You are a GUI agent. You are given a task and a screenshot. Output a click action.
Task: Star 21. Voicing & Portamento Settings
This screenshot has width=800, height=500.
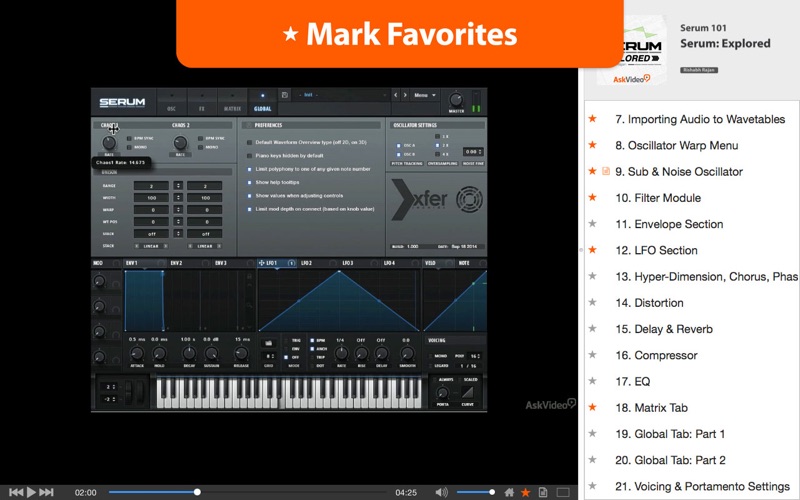pyautogui.click(x=592, y=486)
